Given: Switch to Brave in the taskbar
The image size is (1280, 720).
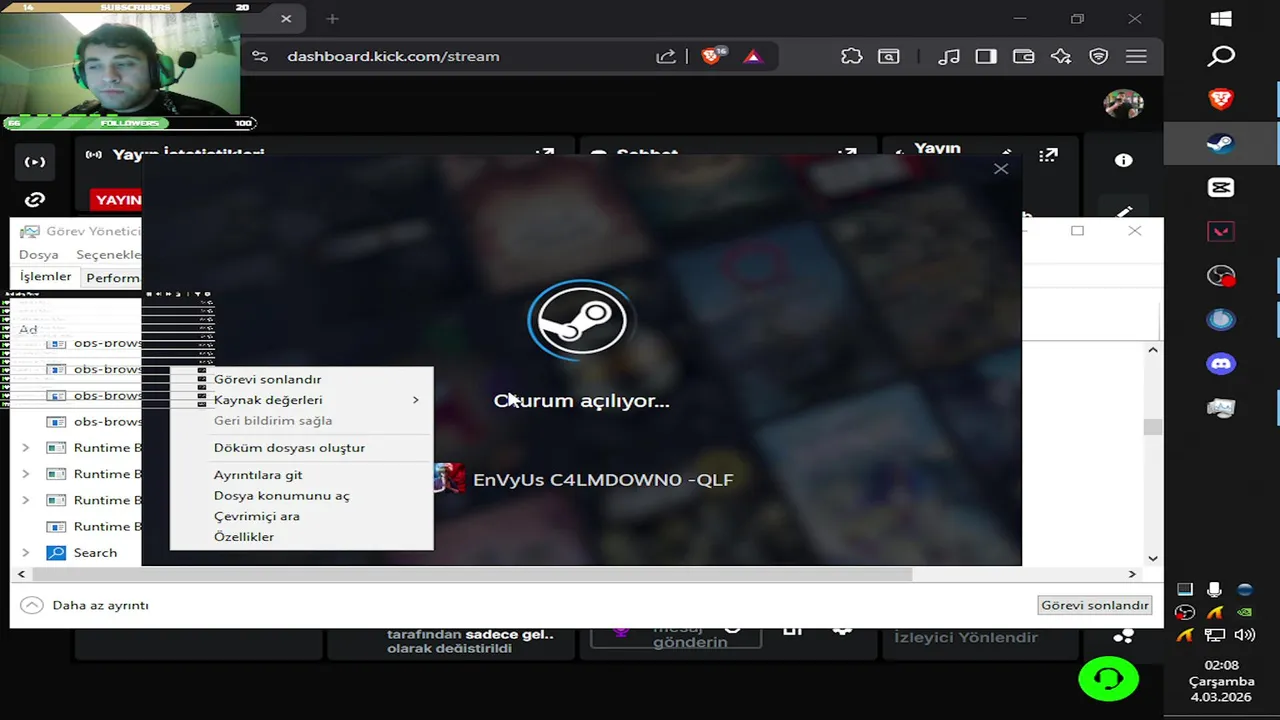Looking at the screenshot, I should (1221, 99).
